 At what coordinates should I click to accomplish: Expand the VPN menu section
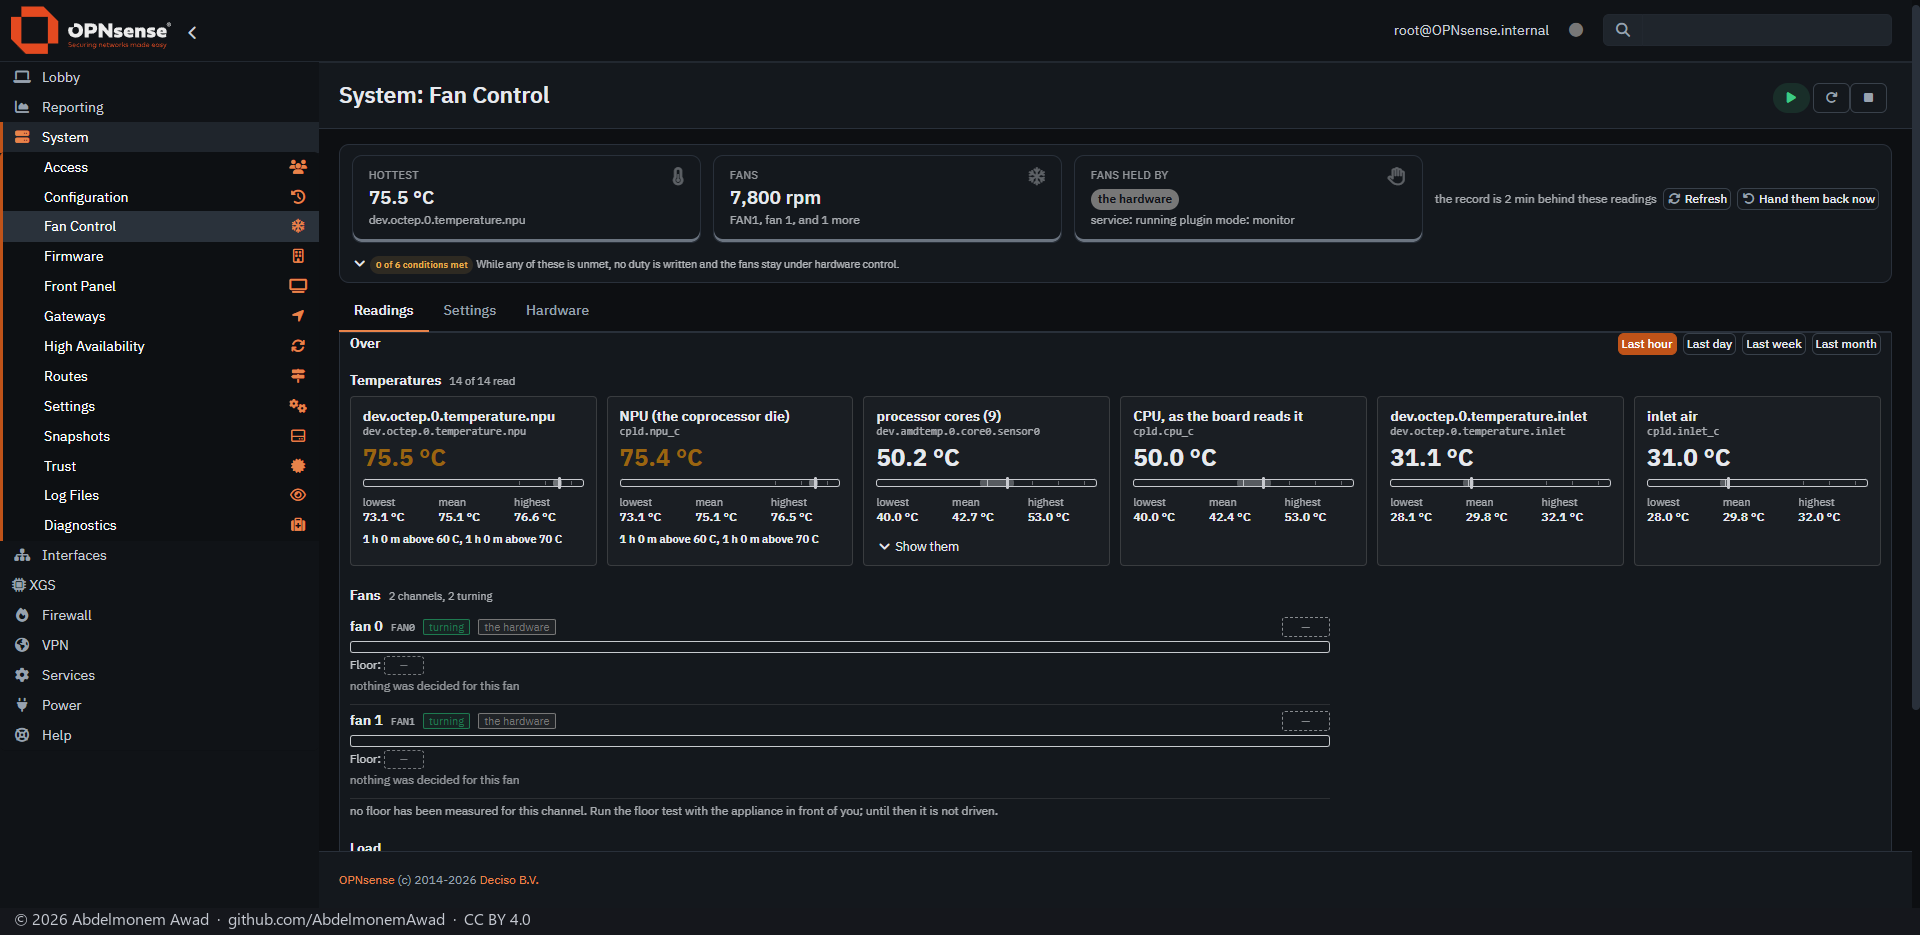pyautogui.click(x=160, y=645)
